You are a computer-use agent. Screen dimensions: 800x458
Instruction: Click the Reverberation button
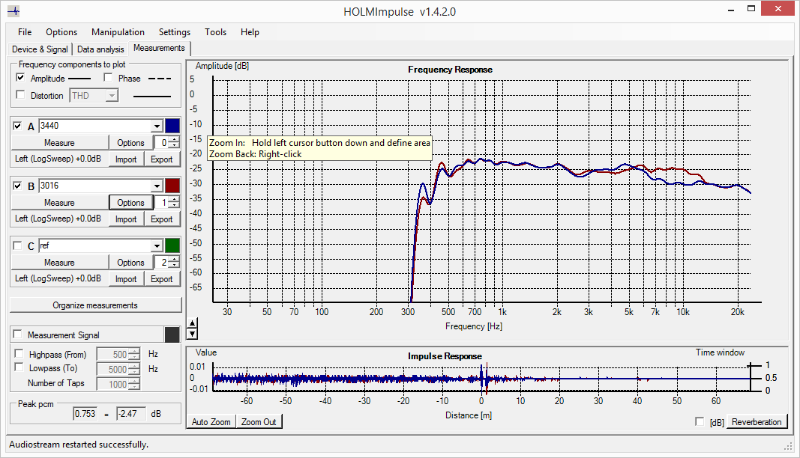point(756,422)
